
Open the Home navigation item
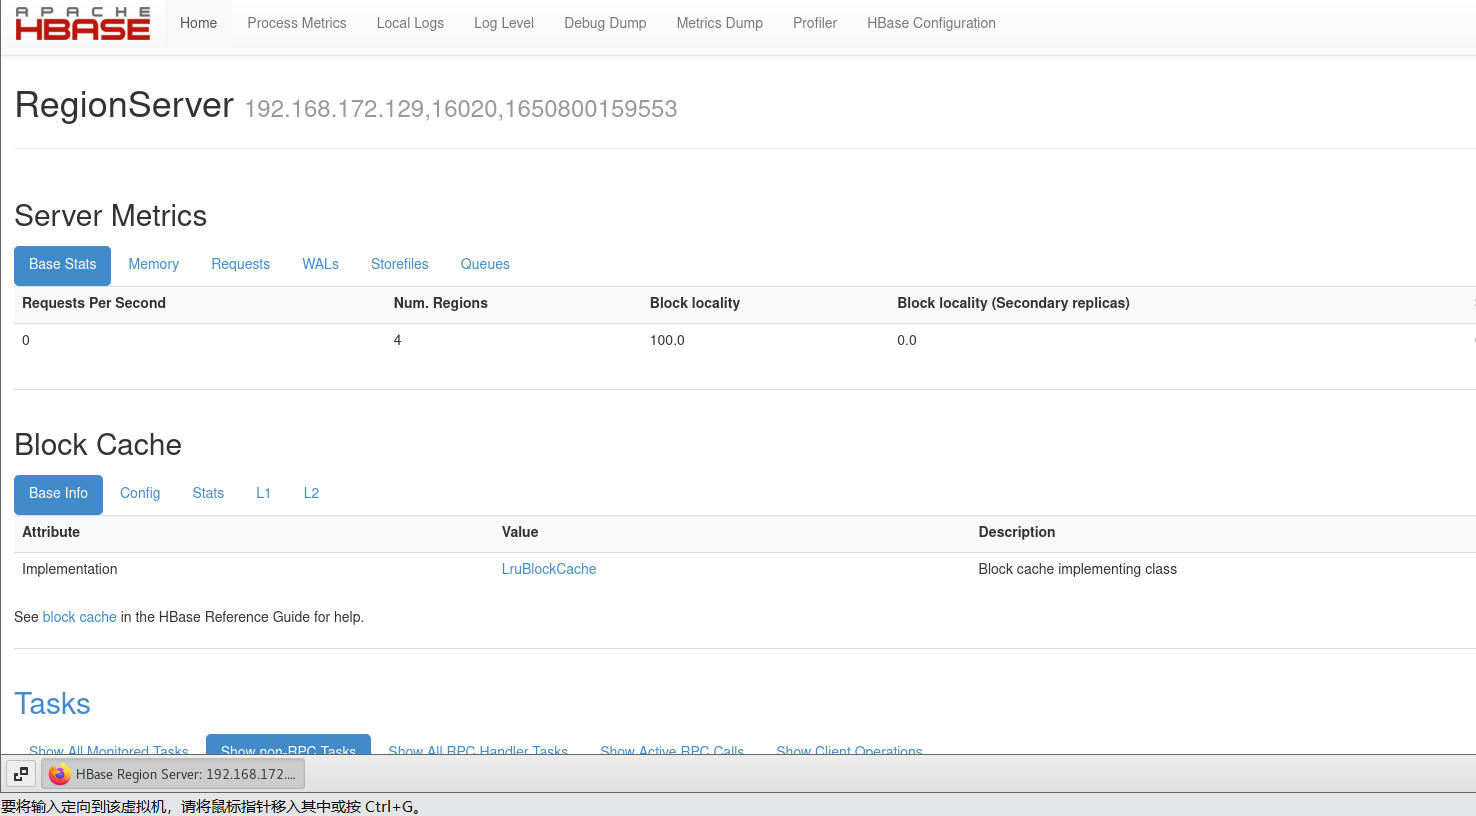(198, 23)
